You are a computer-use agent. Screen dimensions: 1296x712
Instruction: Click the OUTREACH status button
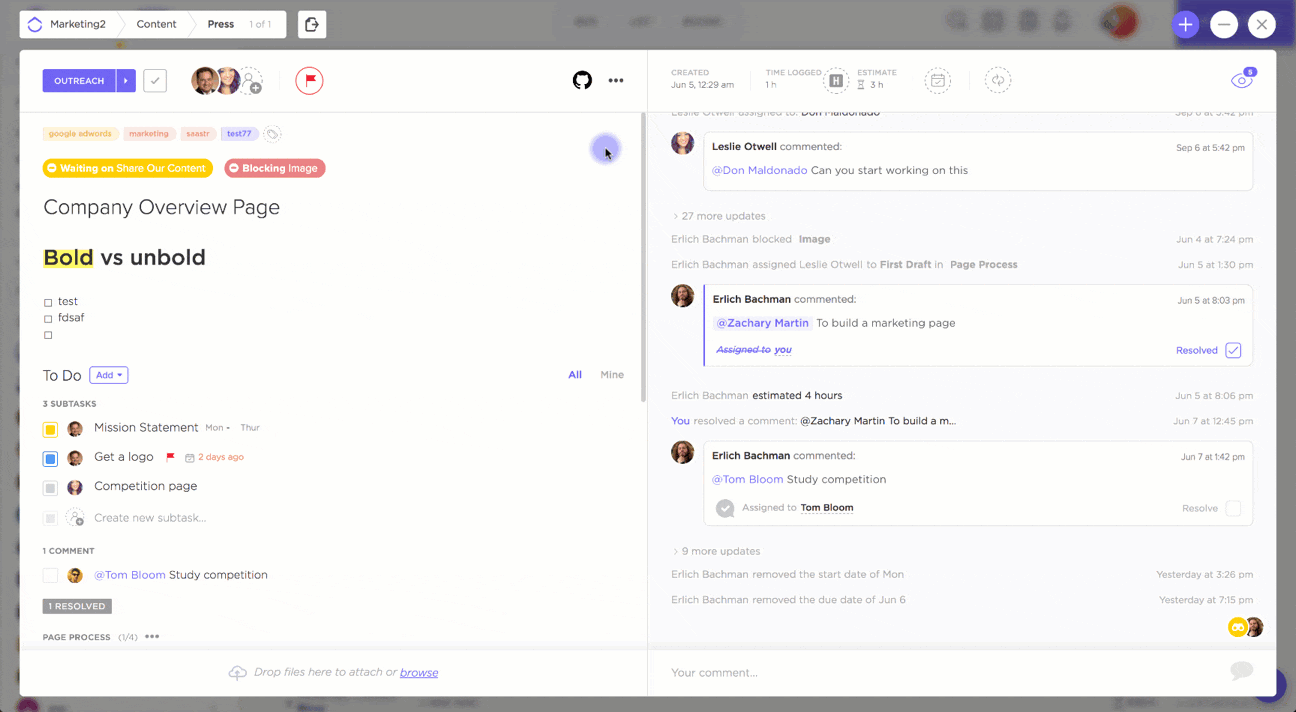point(79,81)
